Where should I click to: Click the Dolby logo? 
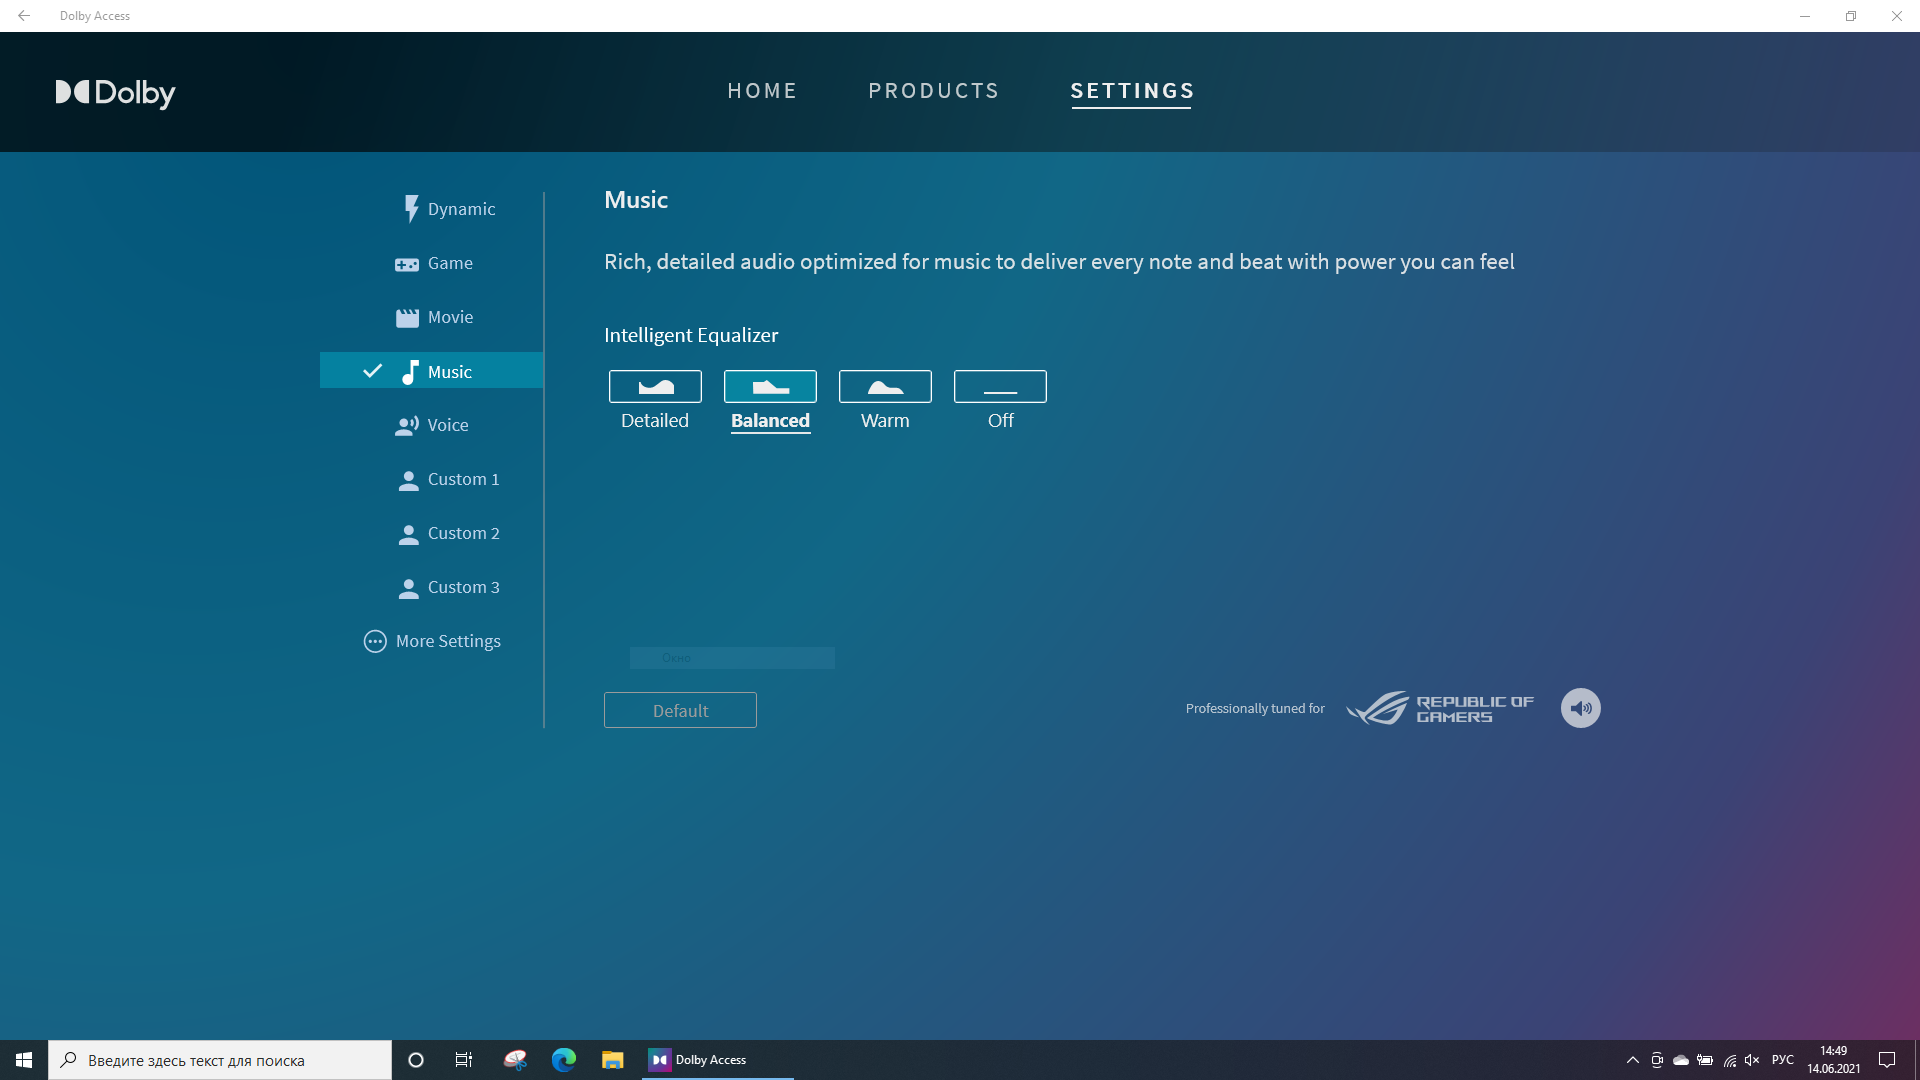115,92
